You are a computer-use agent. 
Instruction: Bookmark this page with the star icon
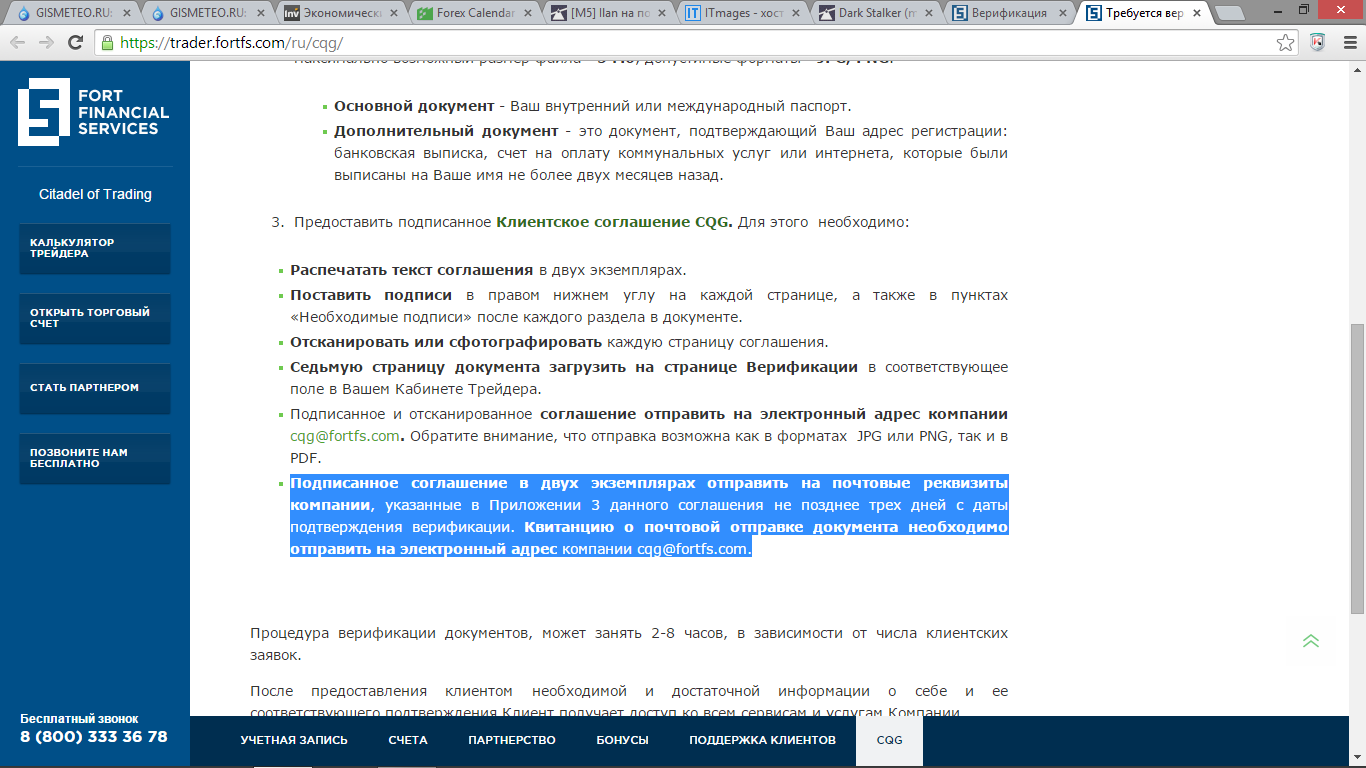click(1285, 43)
